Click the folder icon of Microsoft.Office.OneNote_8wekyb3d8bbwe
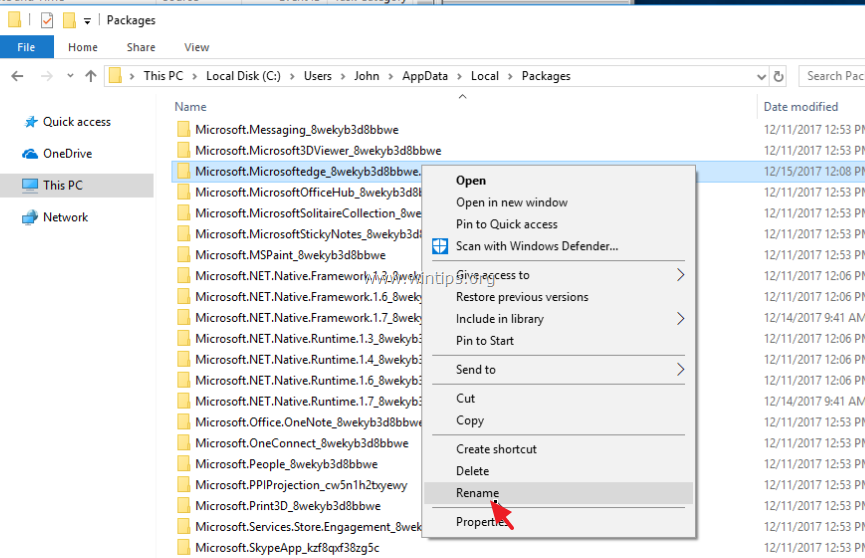The height and width of the screenshot is (558, 865). [x=184, y=422]
